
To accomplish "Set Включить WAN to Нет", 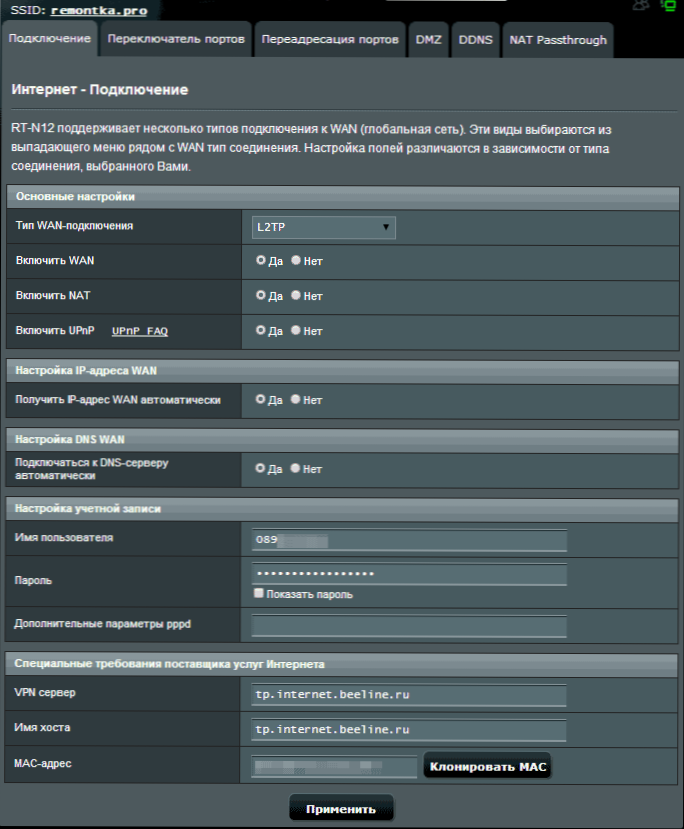I will coord(296,260).
